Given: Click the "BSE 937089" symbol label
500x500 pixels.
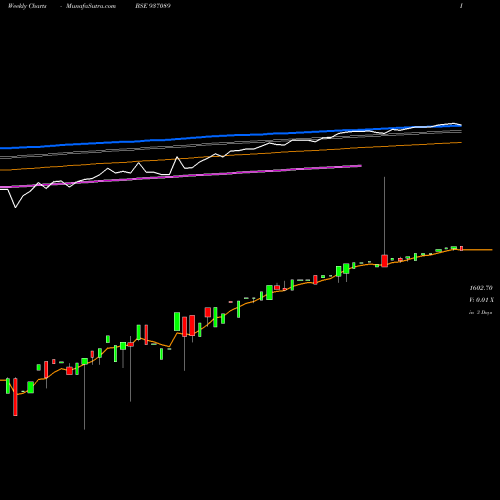Looking at the screenshot, I should point(153,6).
